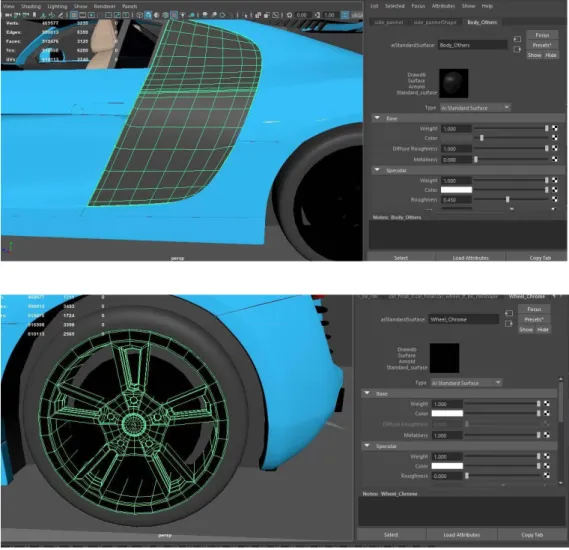Image resolution: width=569 pixels, height=550 pixels.
Task: Click the bookmarks icon in the viewport toolbar
Action: (x=35, y=15)
